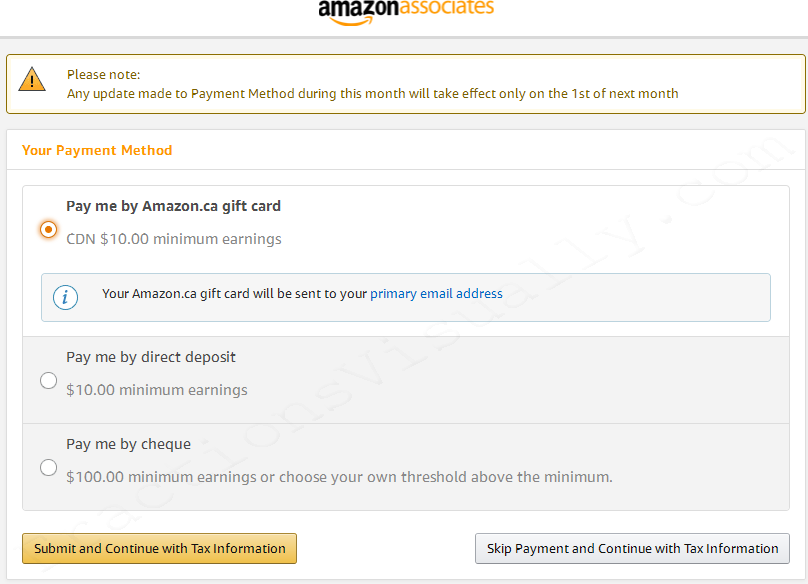Click the Pay me by cheque label
Viewport: 808px width, 584px height.
(x=128, y=444)
